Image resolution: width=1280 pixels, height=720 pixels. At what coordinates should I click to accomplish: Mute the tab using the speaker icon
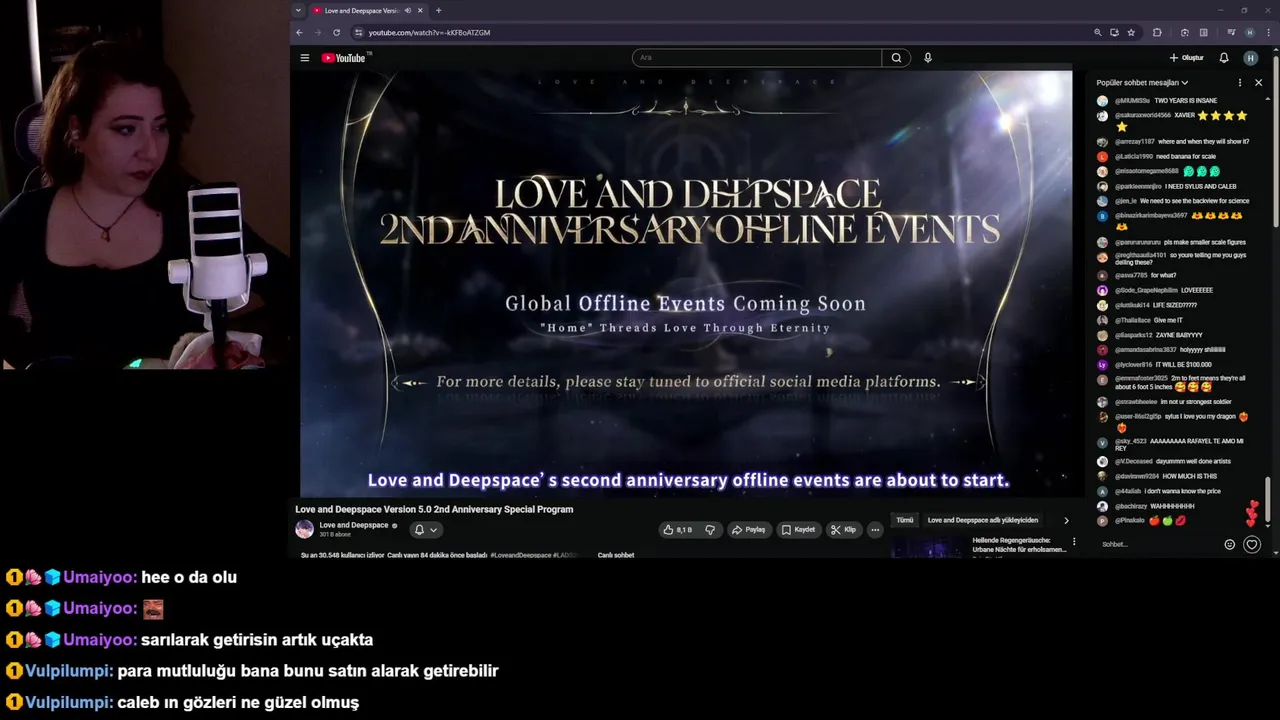coord(407,10)
